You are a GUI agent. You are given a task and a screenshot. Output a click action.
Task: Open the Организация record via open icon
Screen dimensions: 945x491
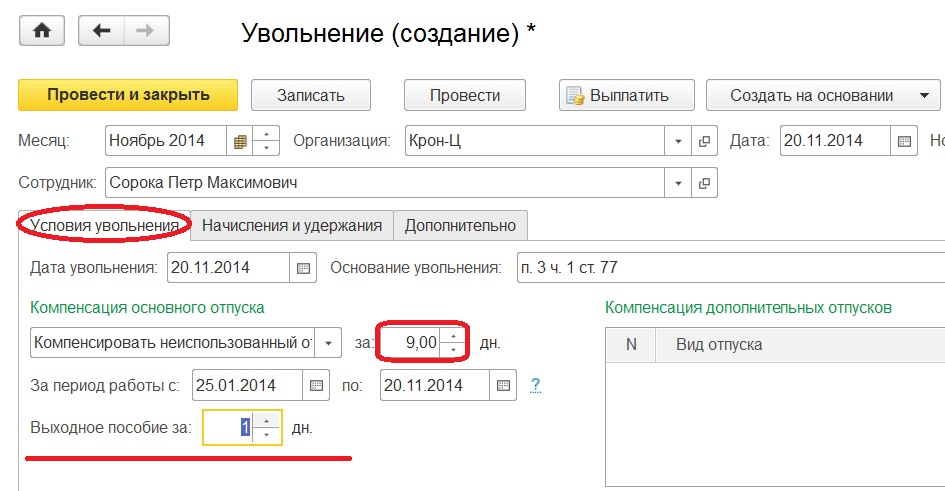[x=704, y=142]
